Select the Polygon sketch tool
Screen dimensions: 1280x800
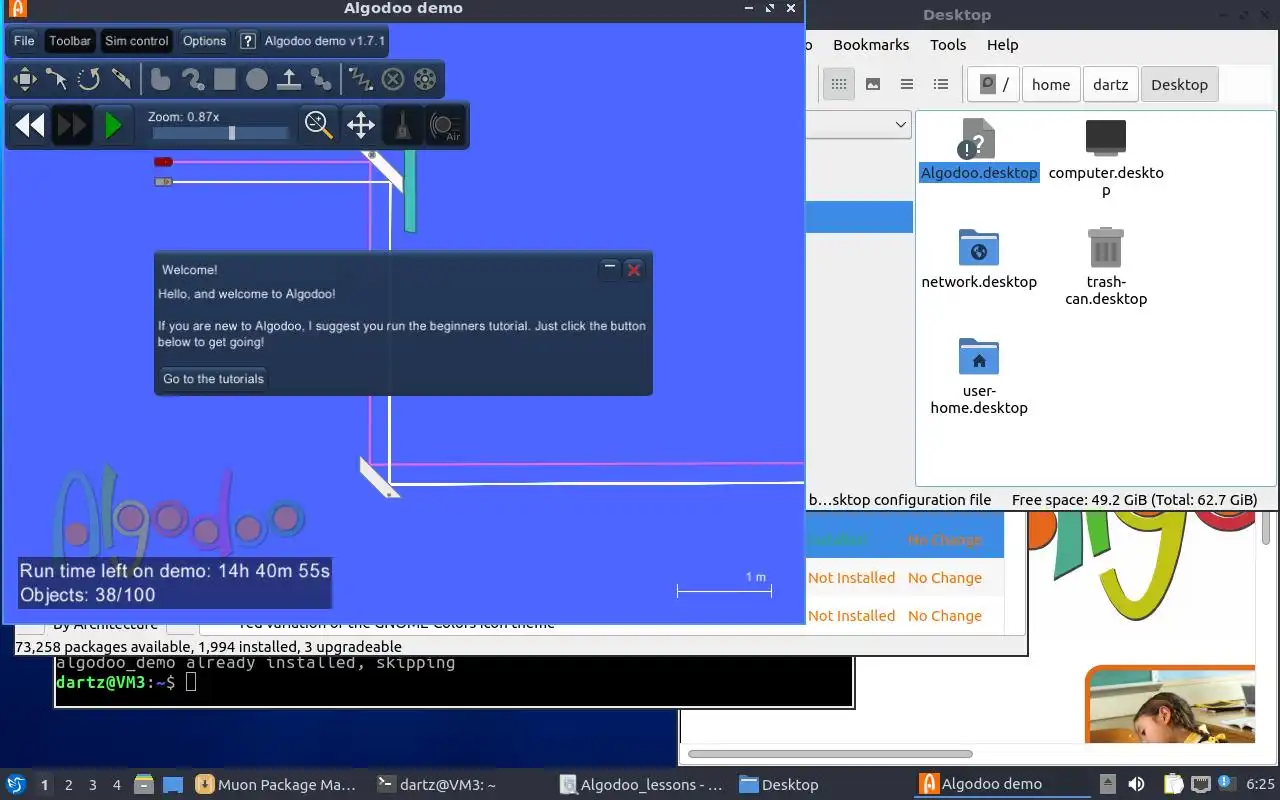pos(160,79)
